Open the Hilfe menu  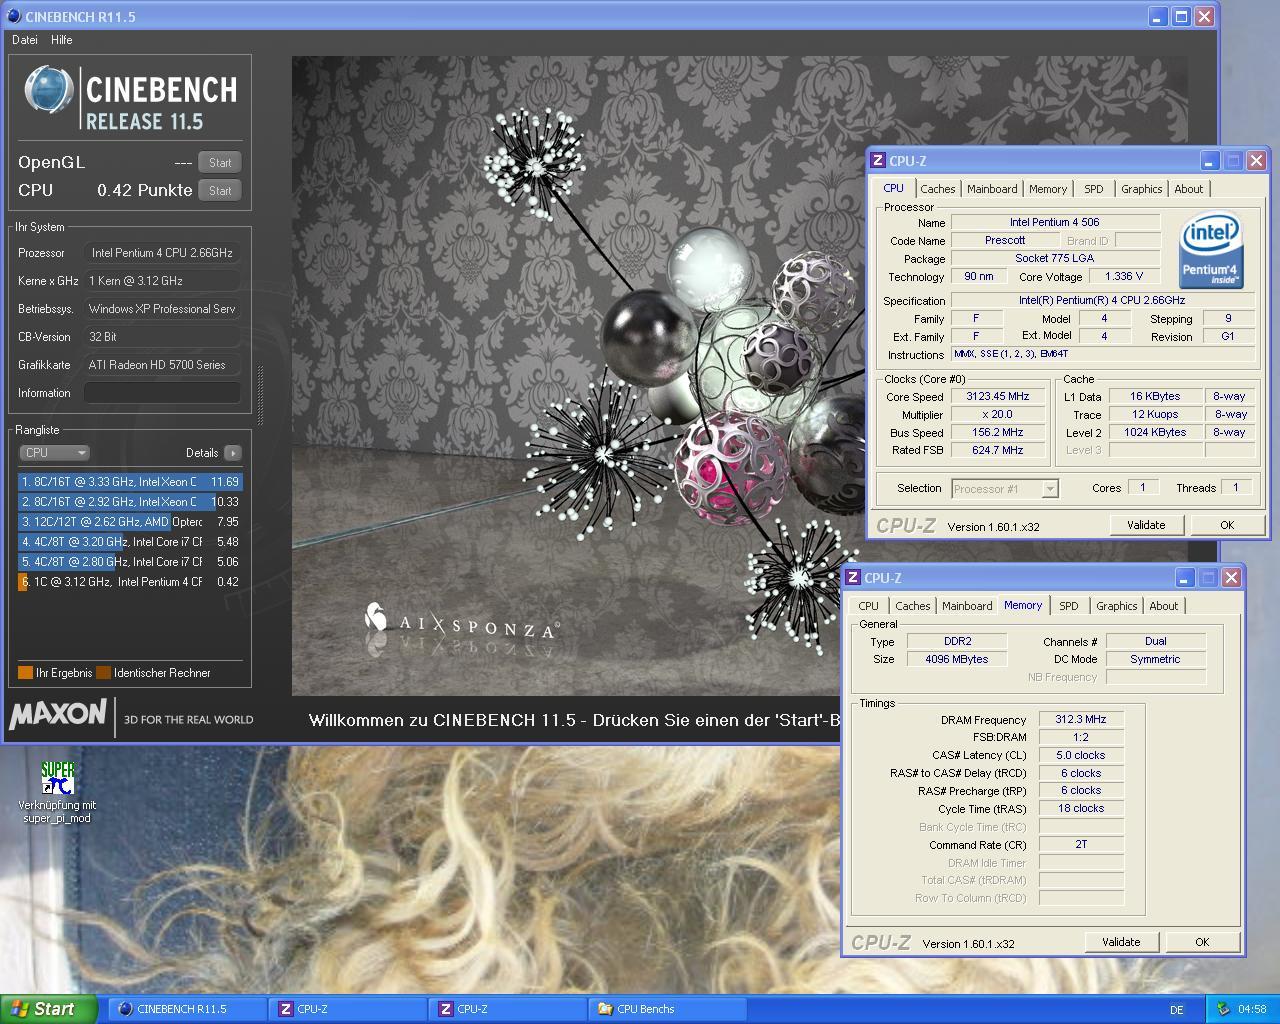pos(62,40)
